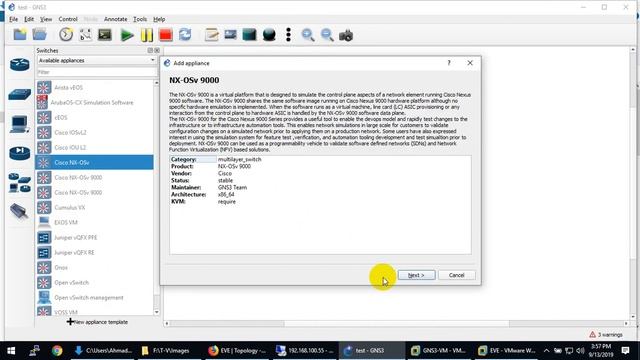The image size is (640, 360).
Task: Cancel the Add appliance dialog
Action: pyautogui.click(x=456, y=275)
